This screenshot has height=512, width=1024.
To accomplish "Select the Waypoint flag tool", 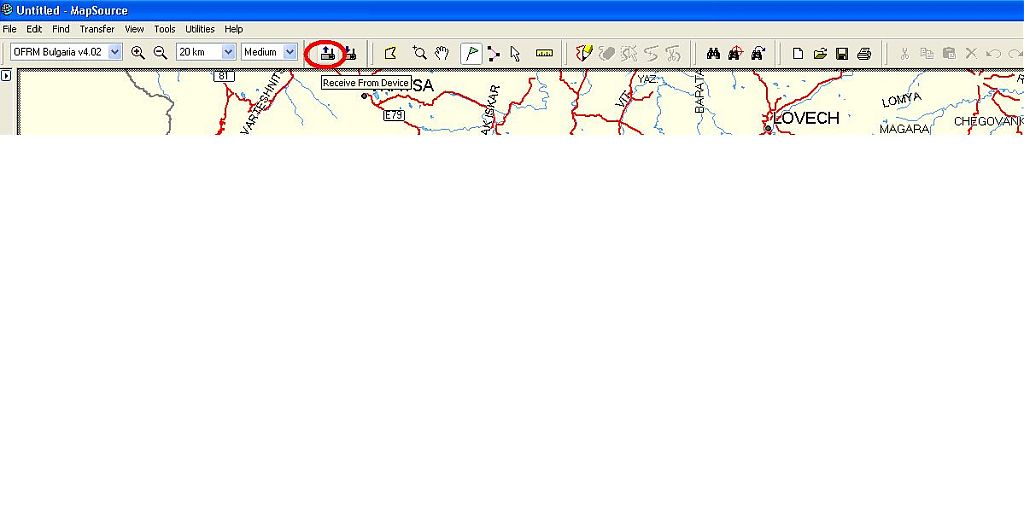I will click(x=472, y=54).
